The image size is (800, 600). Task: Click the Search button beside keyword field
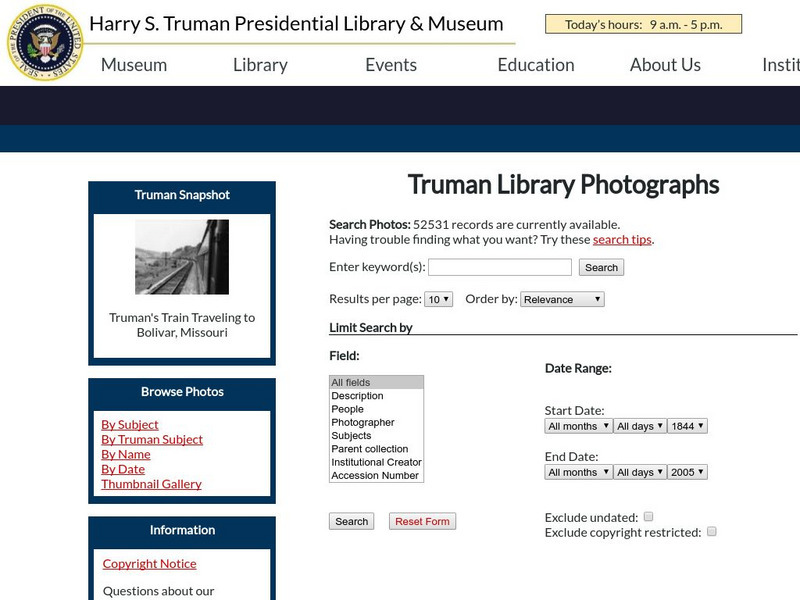pos(601,267)
